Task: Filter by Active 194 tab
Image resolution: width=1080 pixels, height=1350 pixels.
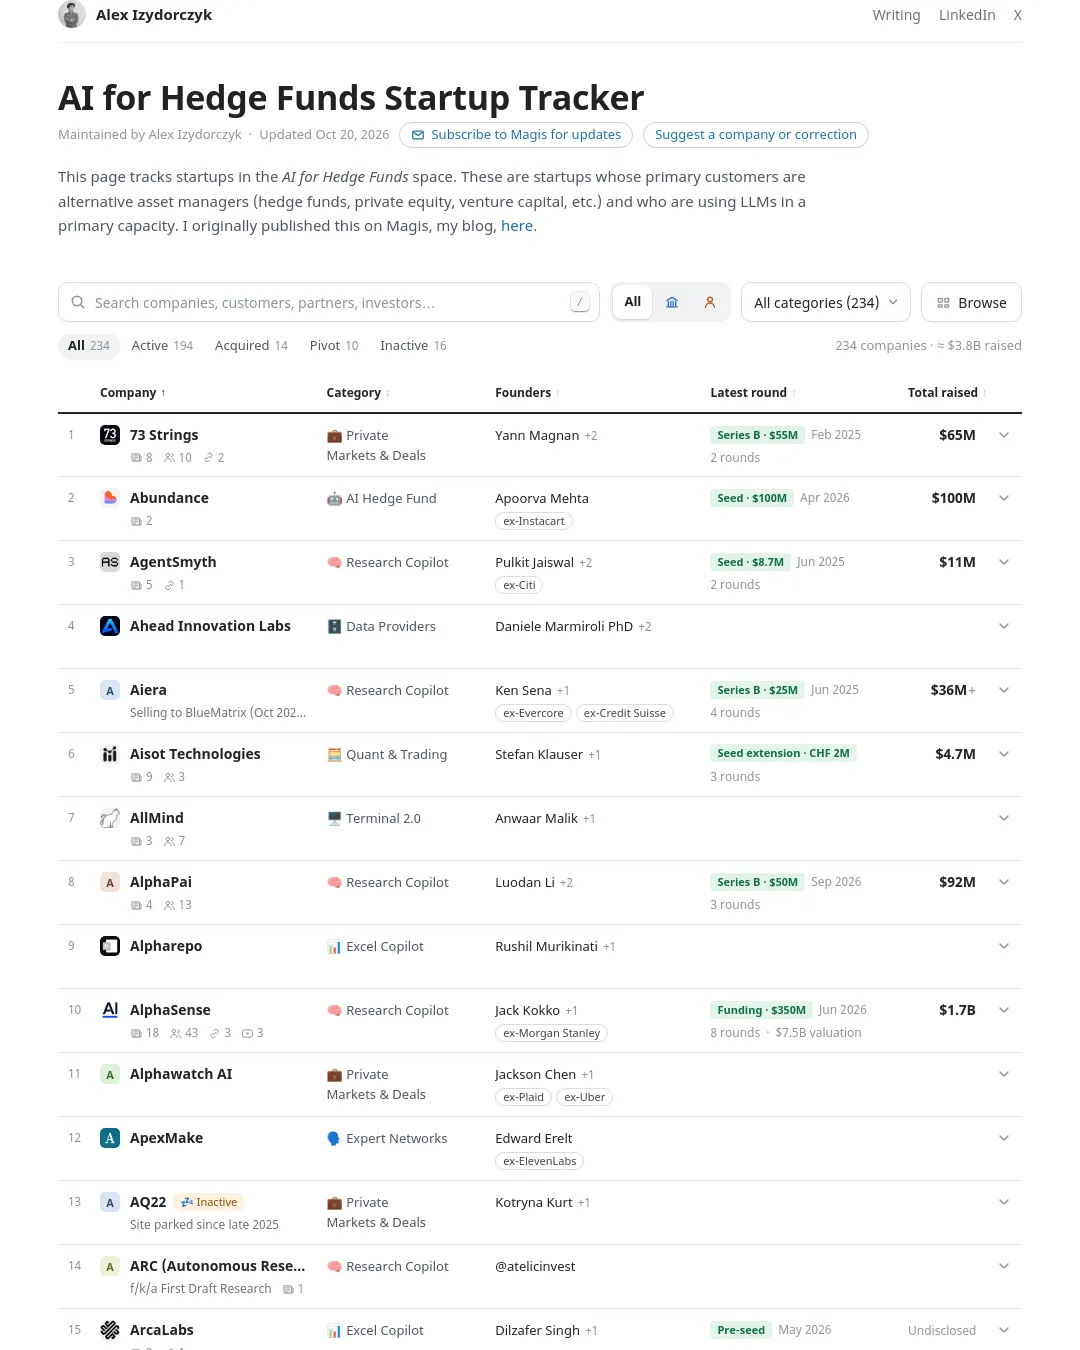Action: pyautogui.click(x=162, y=346)
